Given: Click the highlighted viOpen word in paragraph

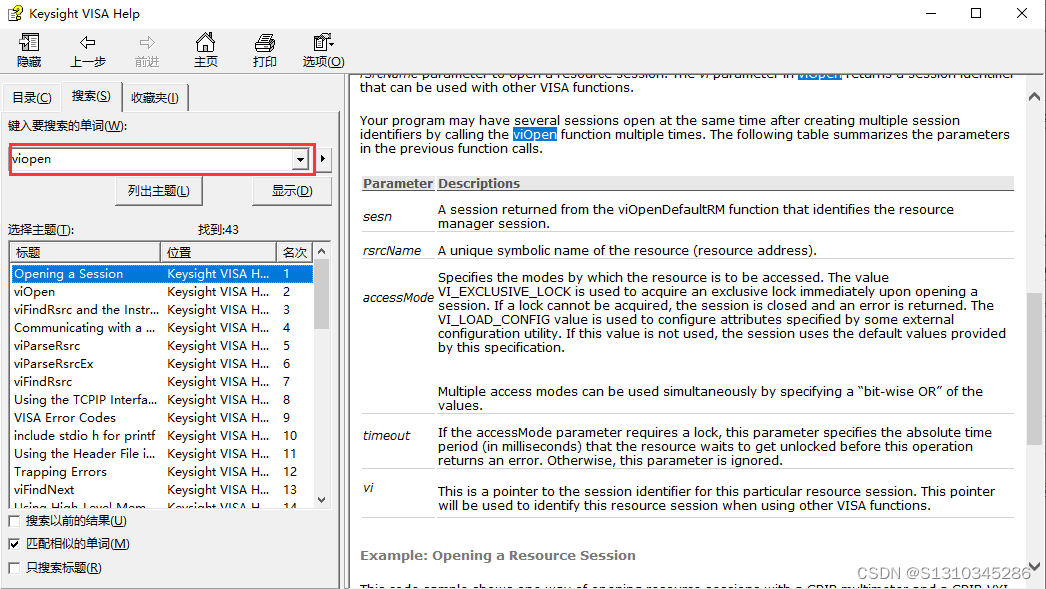Looking at the screenshot, I should click(x=534, y=135).
